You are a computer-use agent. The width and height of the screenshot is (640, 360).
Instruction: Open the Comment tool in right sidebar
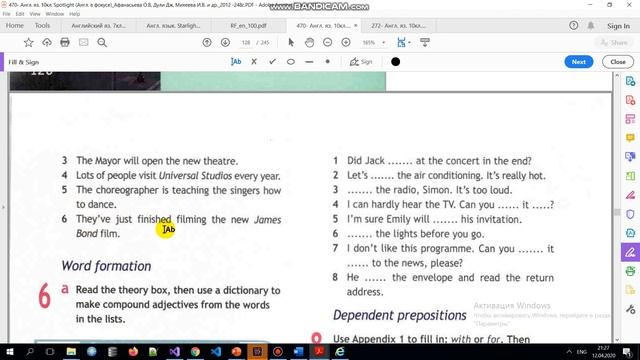630,138
